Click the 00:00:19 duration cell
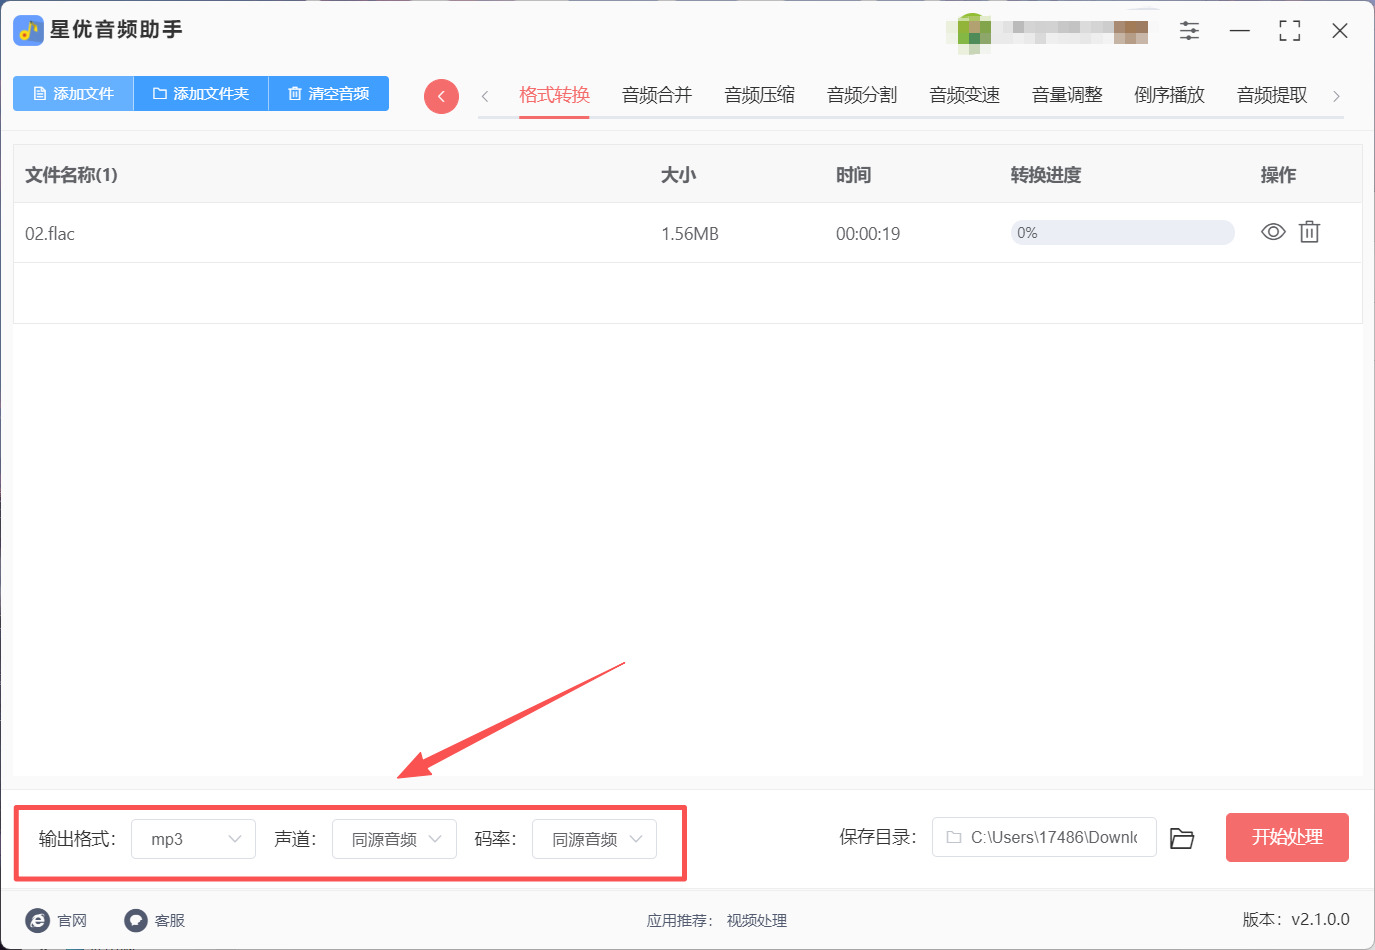Image resolution: width=1375 pixels, height=950 pixels. (x=868, y=233)
